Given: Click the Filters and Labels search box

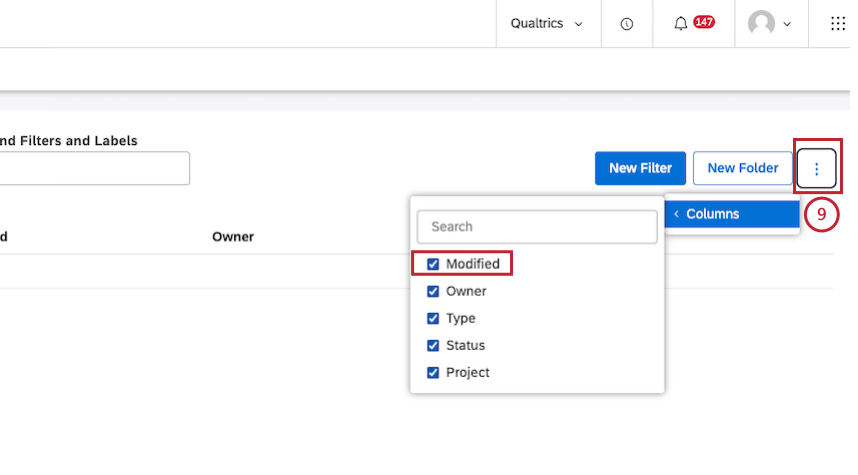Looking at the screenshot, I should (x=94, y=168).
